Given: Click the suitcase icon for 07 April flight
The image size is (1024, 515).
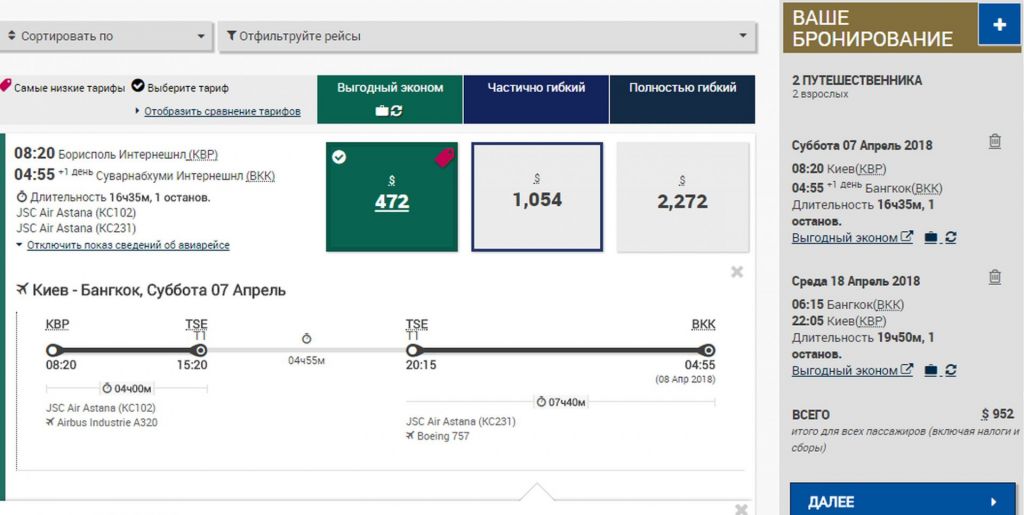Looking at the screenshot, I should (x=931, y=238).
